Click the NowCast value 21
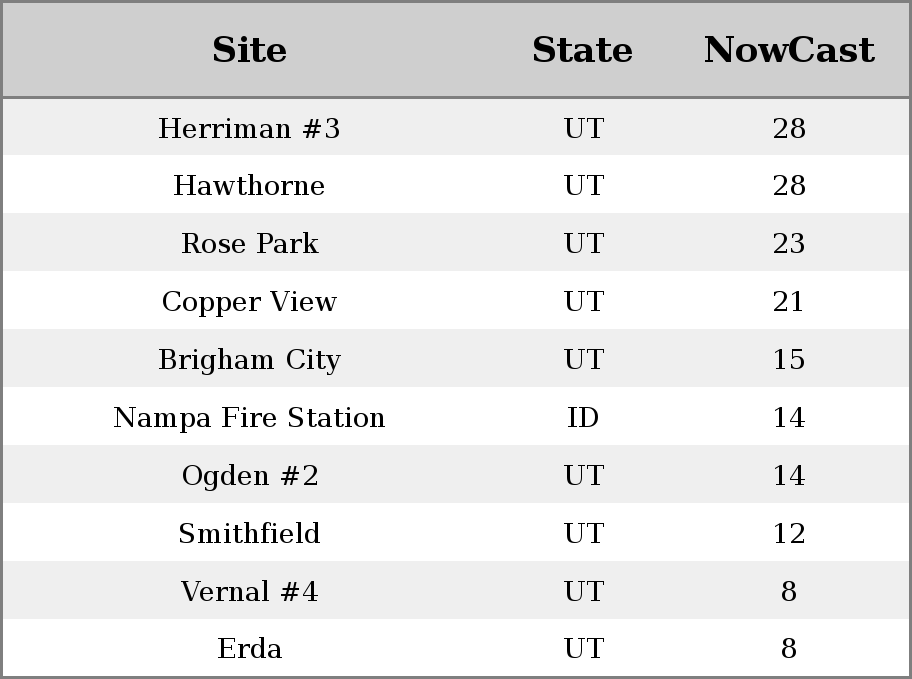 (788, 301)
